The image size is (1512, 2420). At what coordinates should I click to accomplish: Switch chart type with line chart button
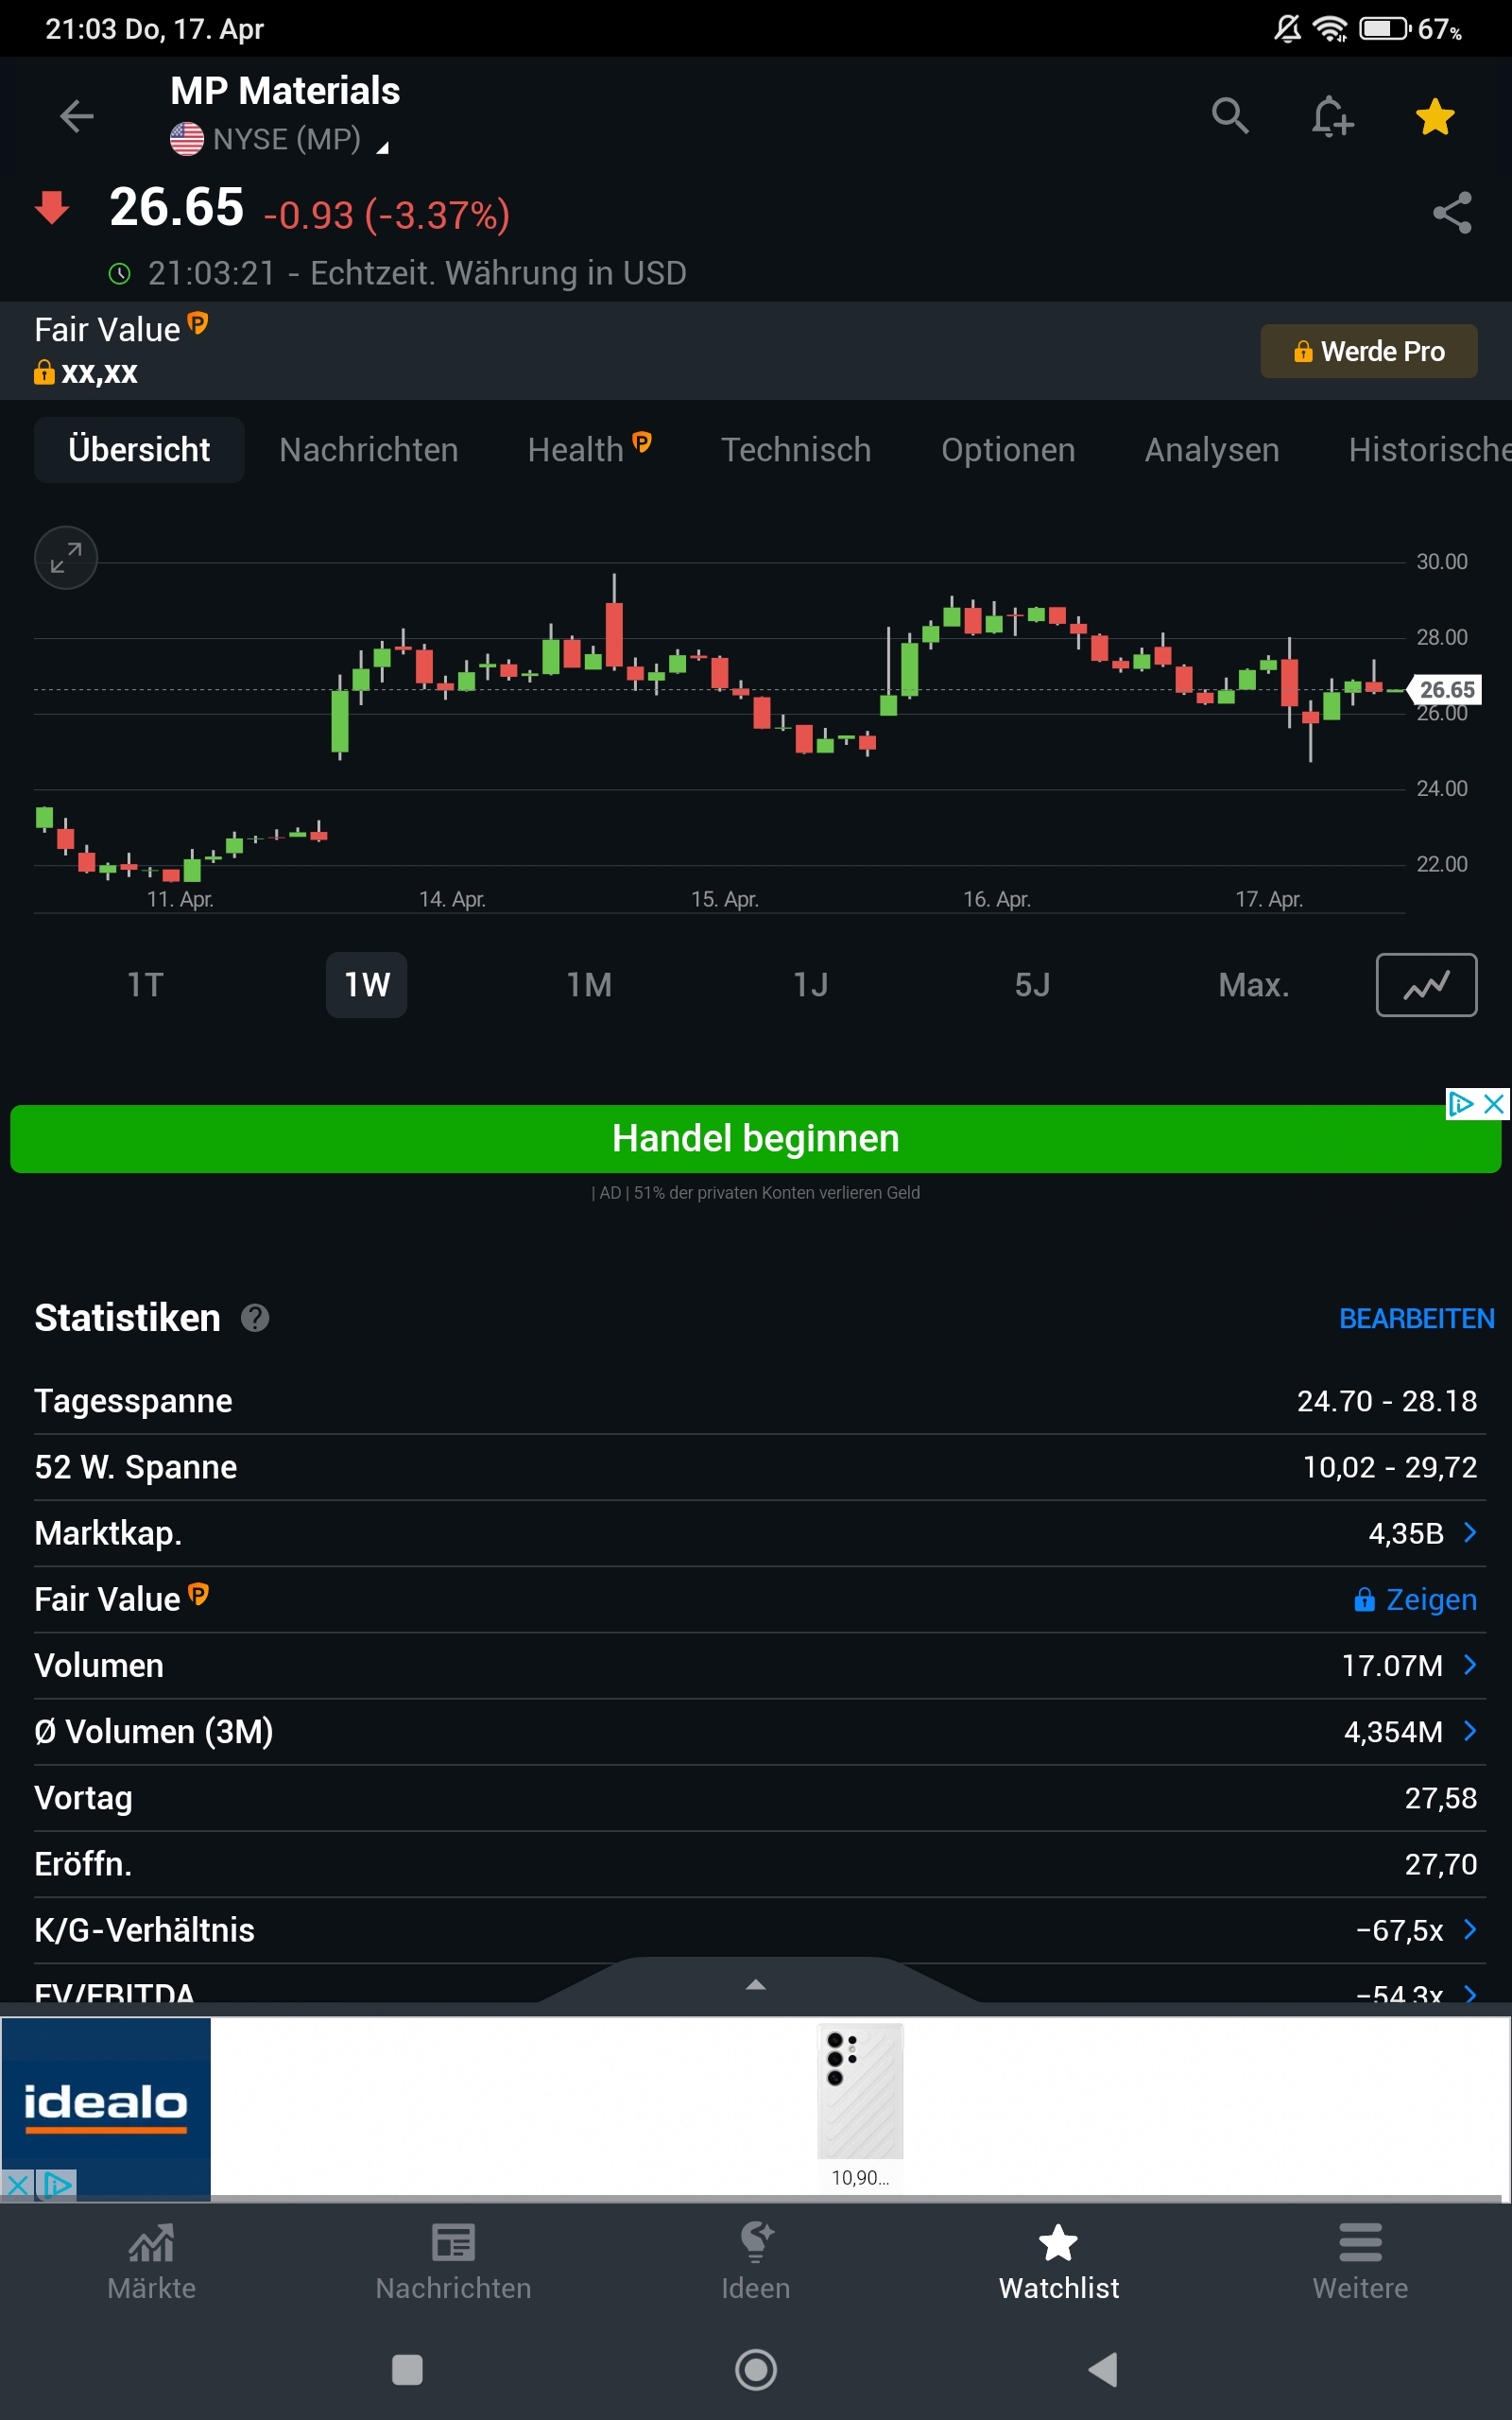(x=1426, y=985)
